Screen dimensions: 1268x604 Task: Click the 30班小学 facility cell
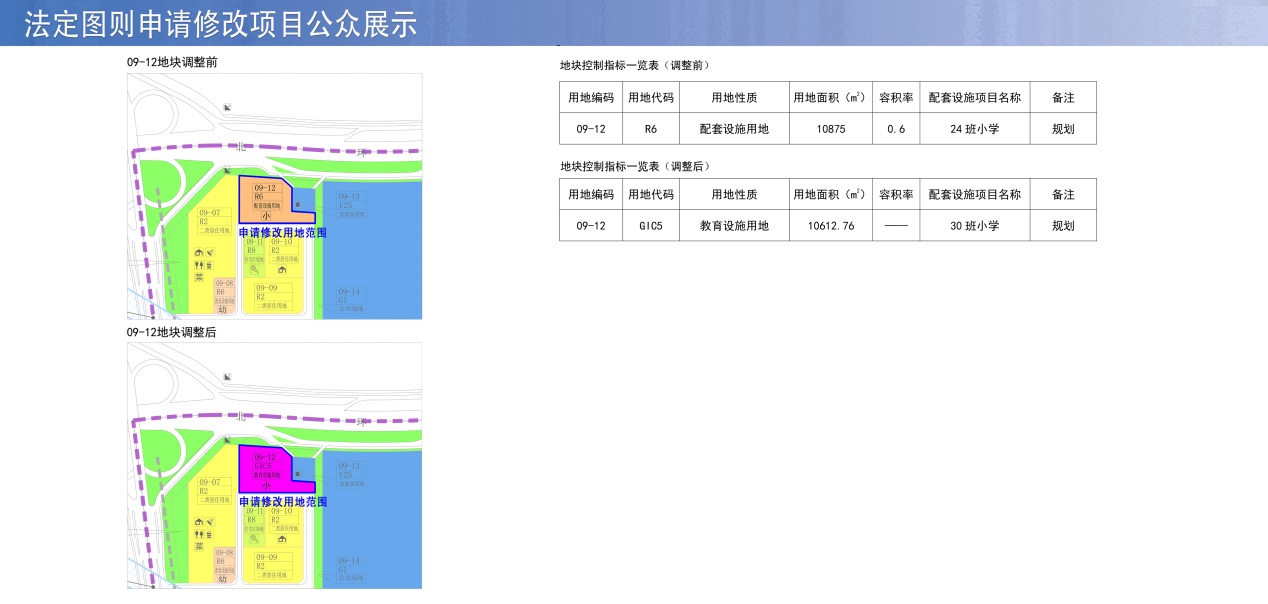974,226
